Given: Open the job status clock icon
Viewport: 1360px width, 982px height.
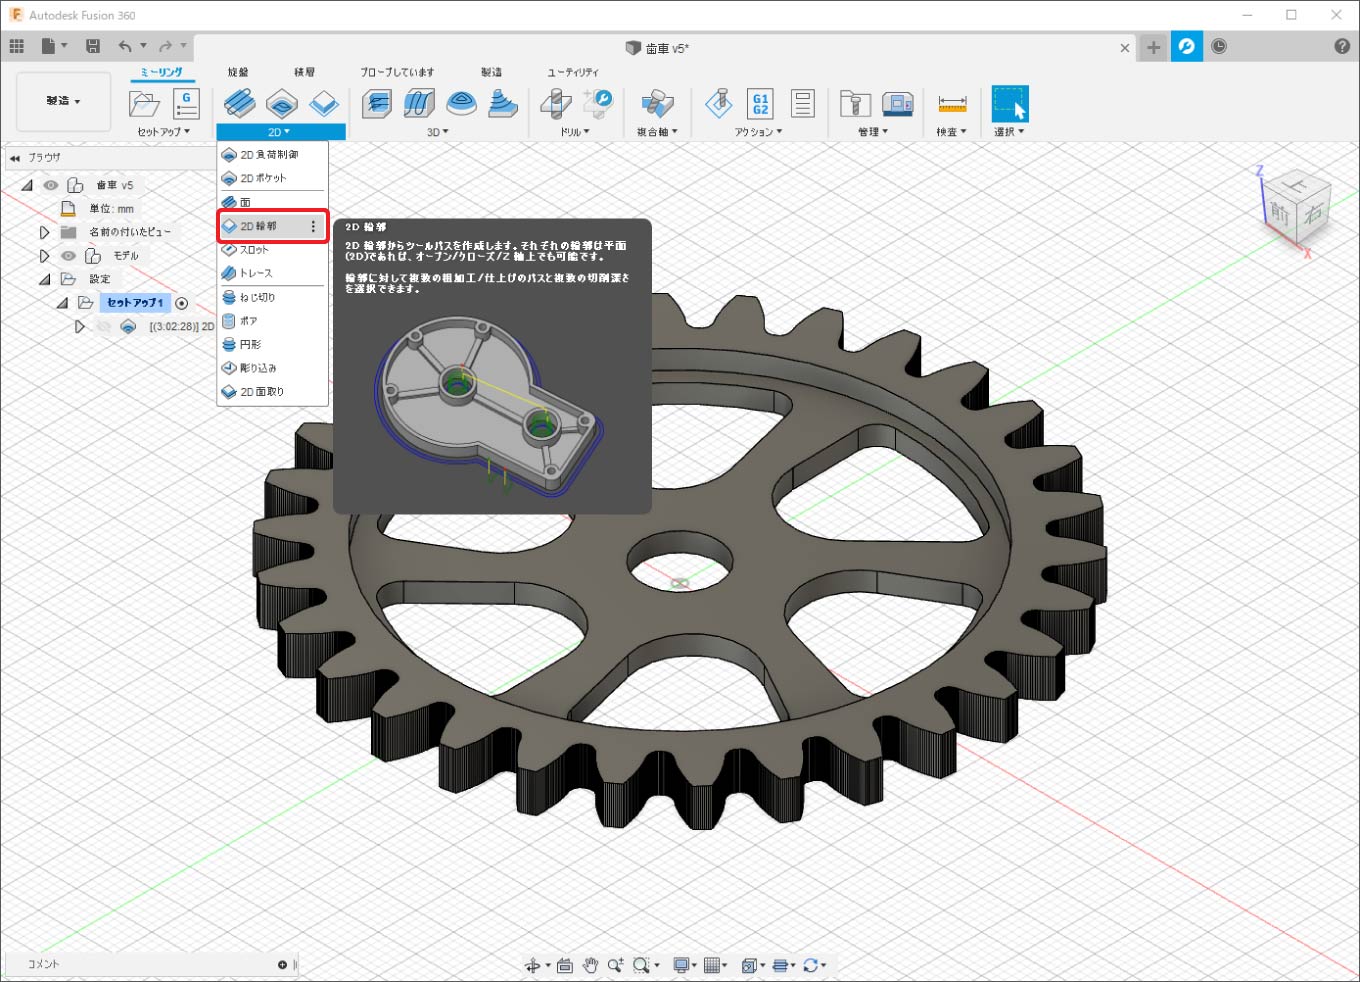Looking at the screenshot, I should click(x=1219, y=47).
